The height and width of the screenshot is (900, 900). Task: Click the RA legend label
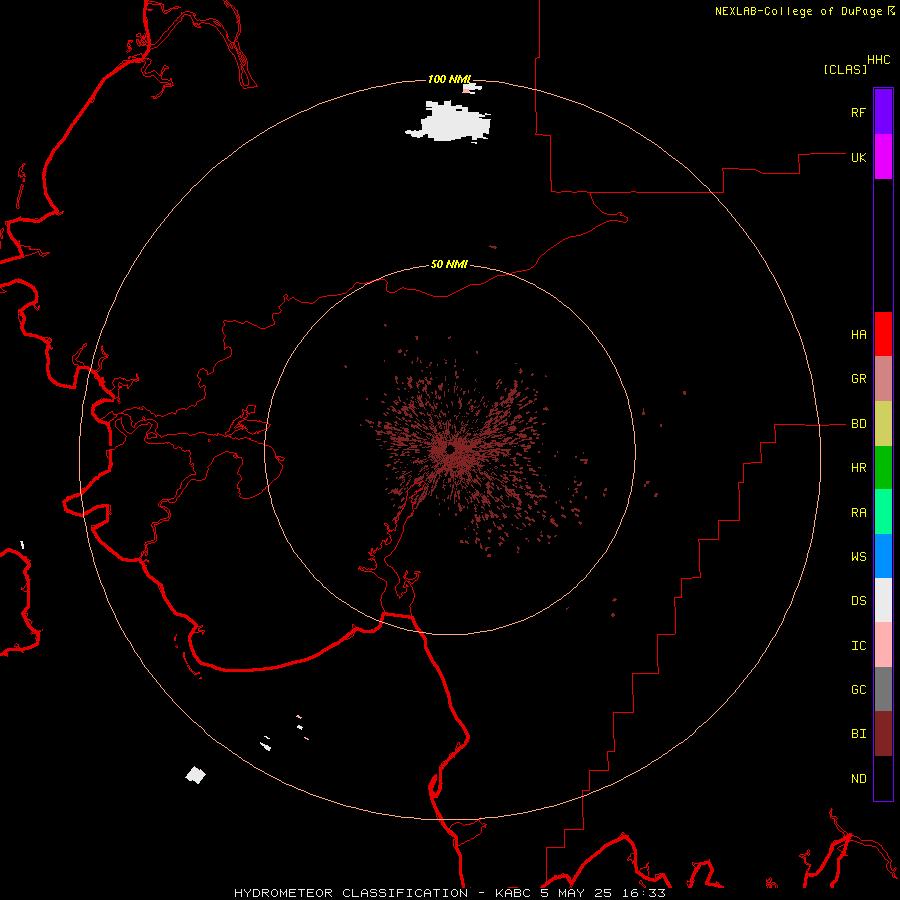(858, 513)
